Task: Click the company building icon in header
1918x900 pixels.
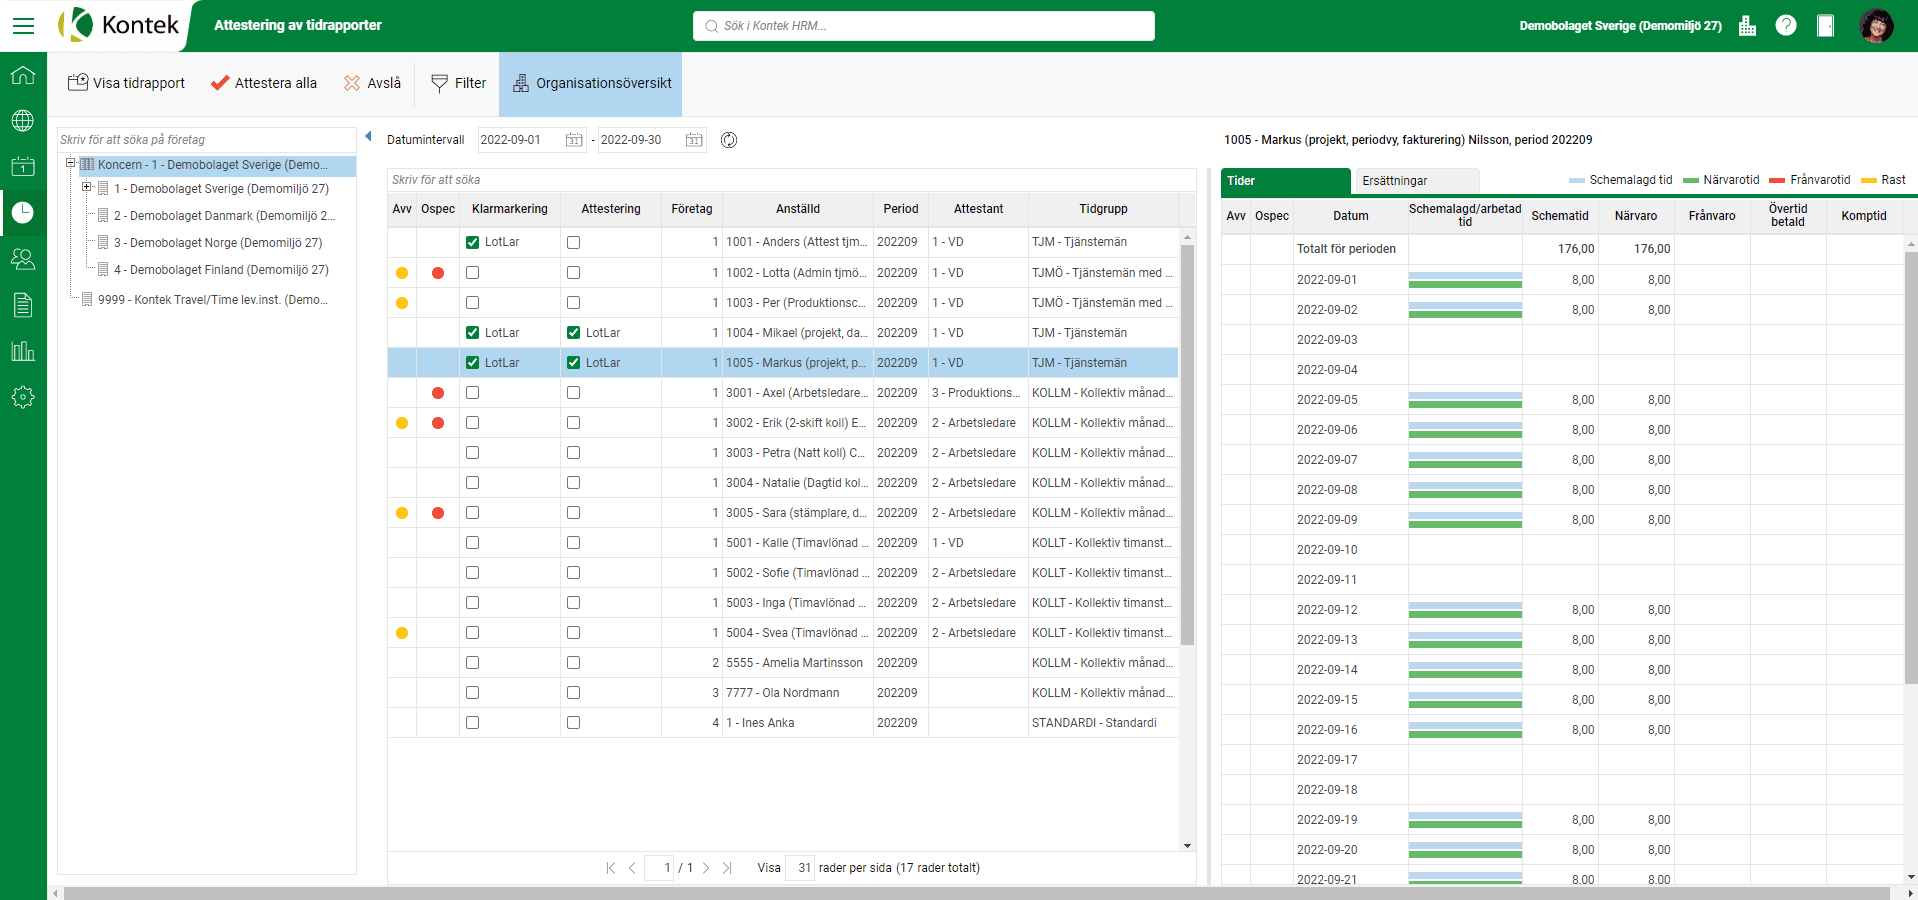Action: point(1747,26)
